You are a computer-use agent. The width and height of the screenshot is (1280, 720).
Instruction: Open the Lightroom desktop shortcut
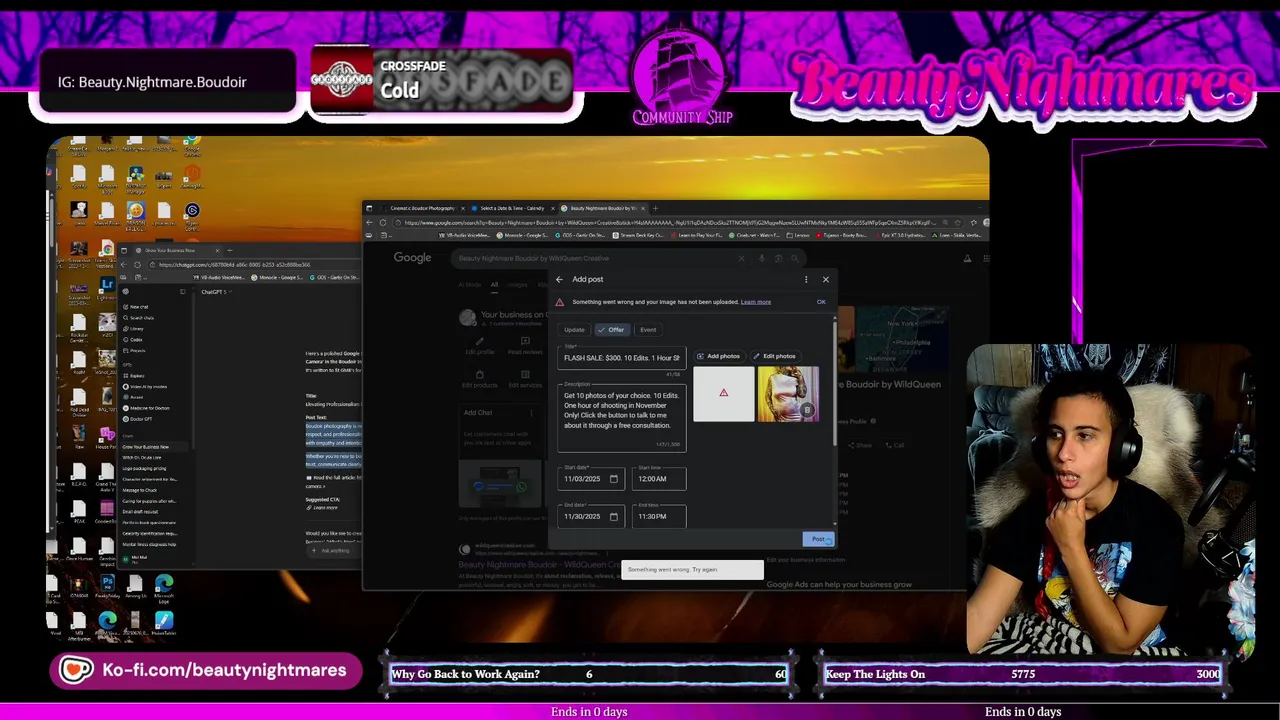pyautogui.click(x=107, y=287)
